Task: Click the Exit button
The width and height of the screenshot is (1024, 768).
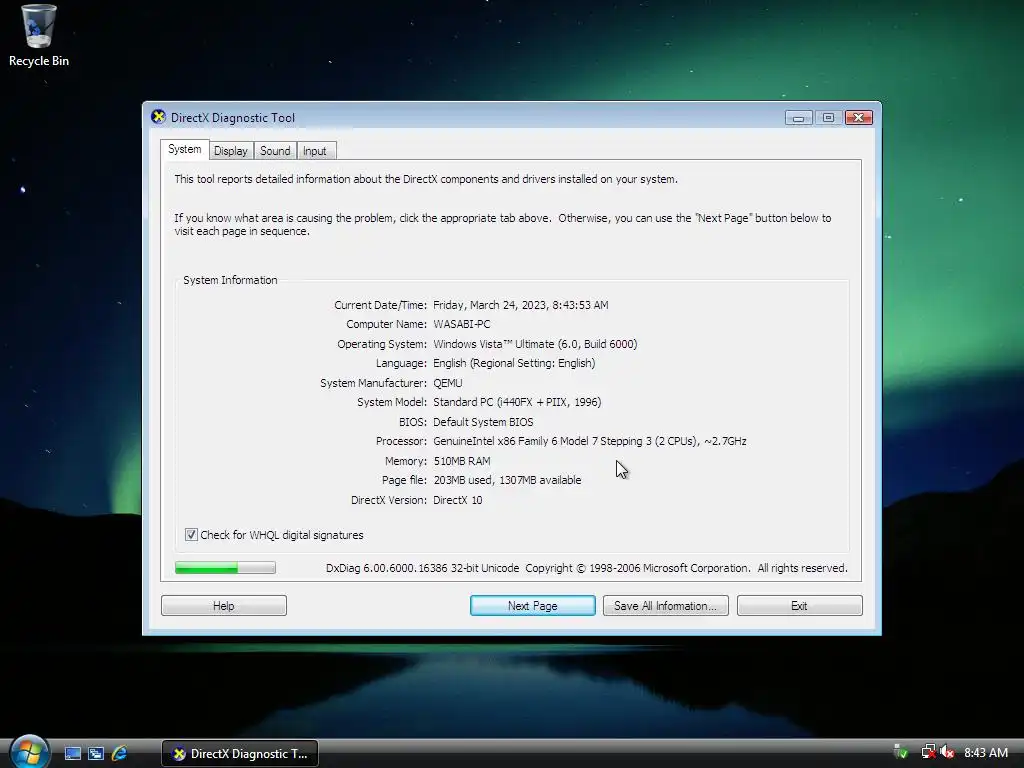Action: pos(799,606)
